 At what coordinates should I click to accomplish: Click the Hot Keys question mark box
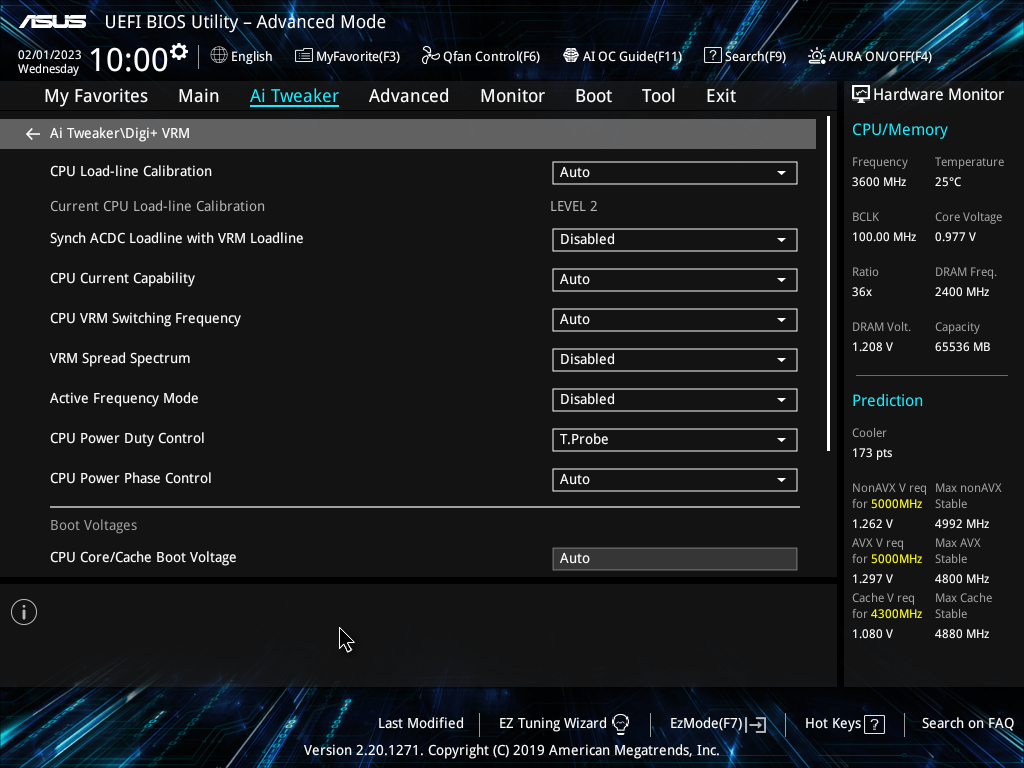click(x=874, y=724)
